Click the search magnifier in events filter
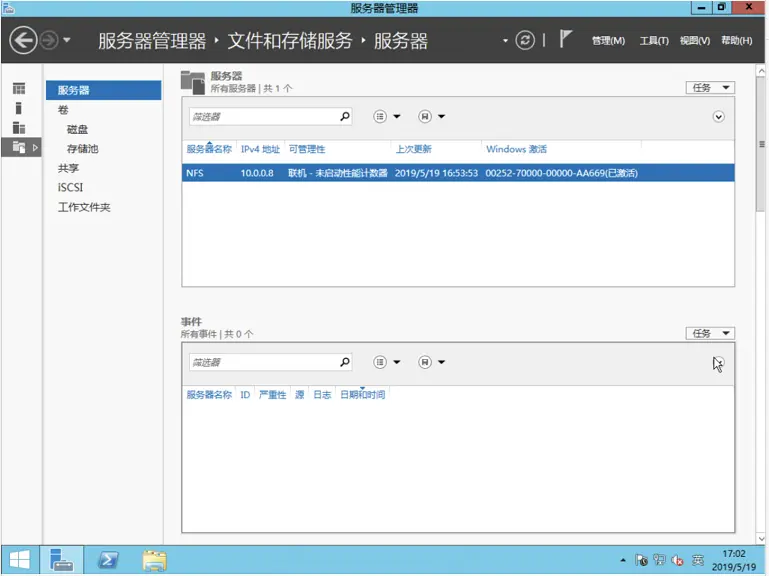The width and height of the screenshot is (769, 576). click(345, 362)
